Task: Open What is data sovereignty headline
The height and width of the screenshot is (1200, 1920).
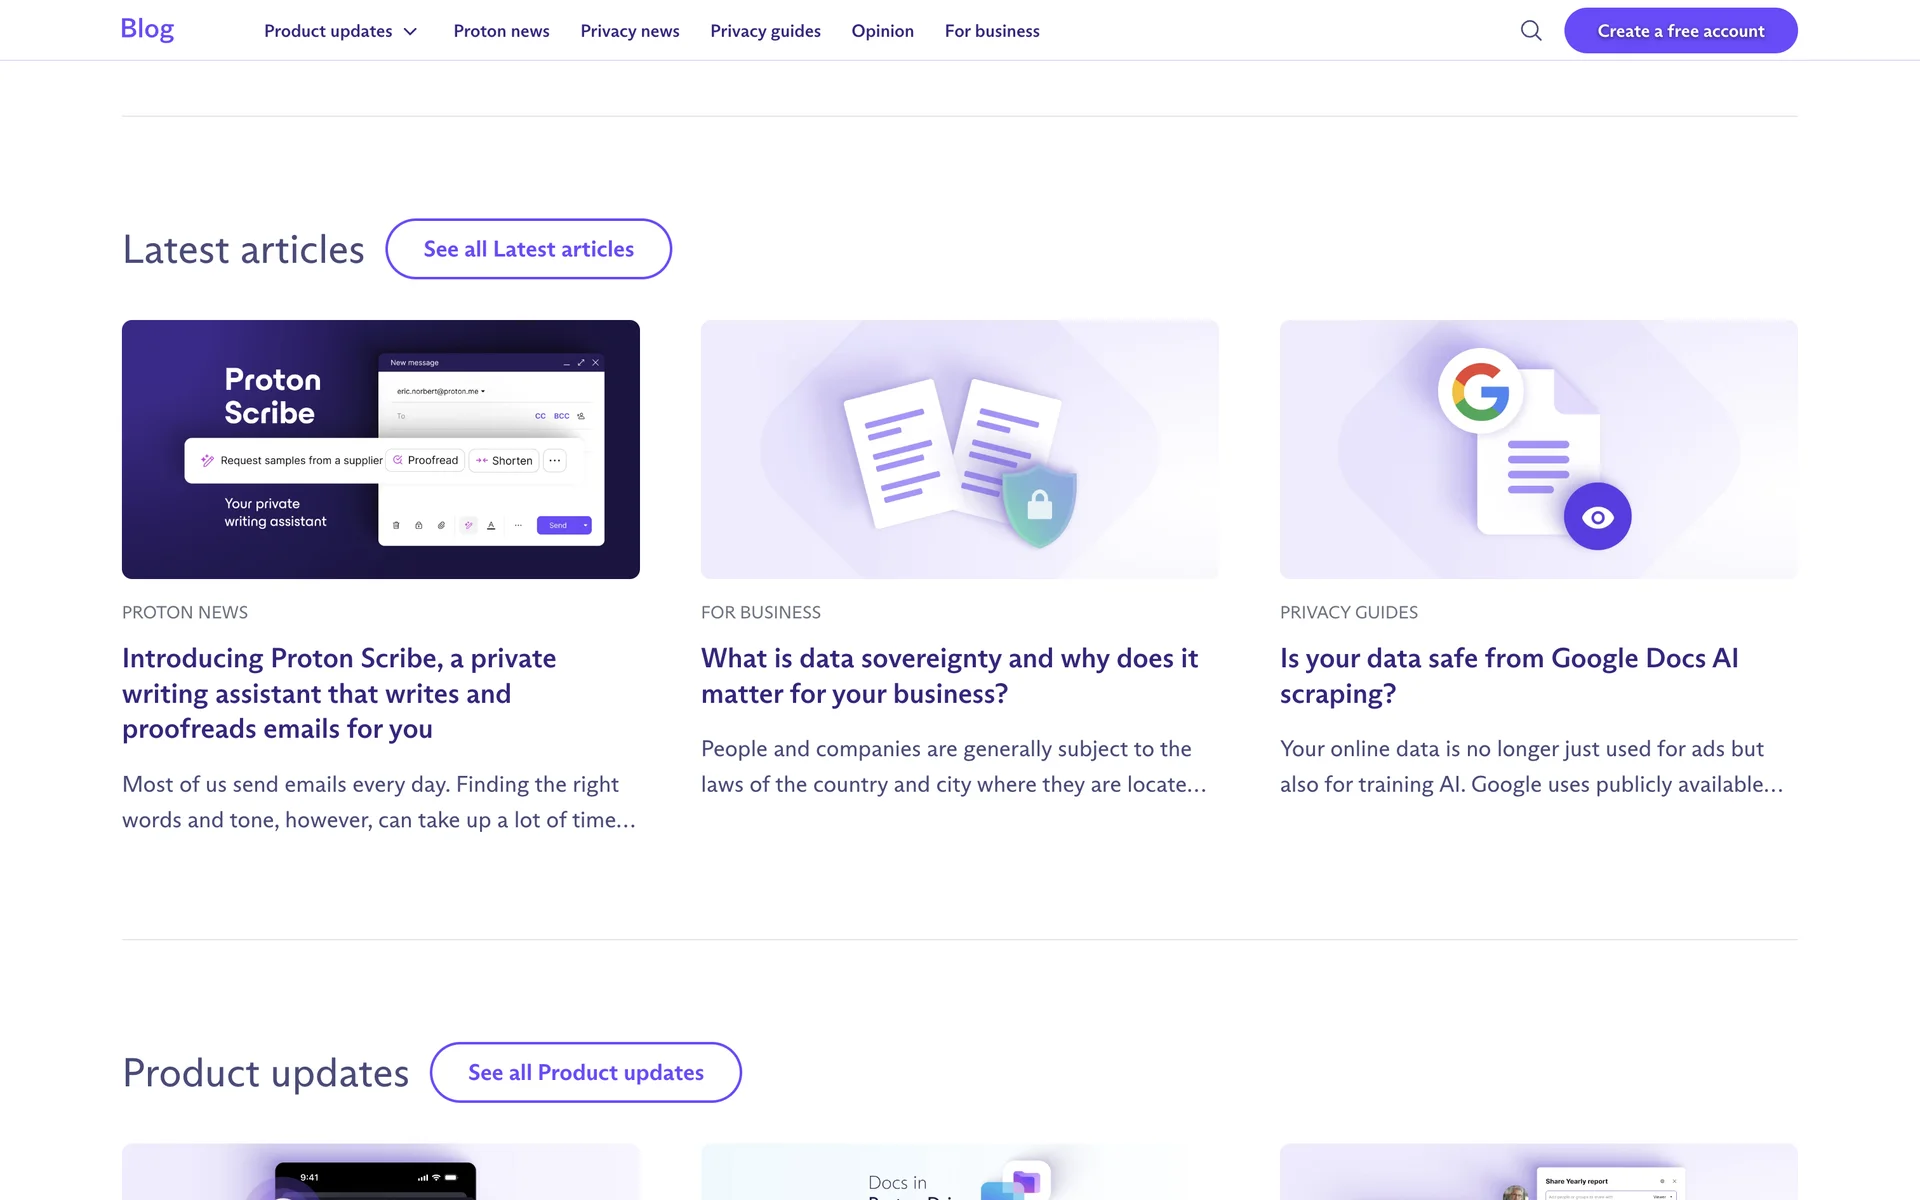Action: point(948,676)
